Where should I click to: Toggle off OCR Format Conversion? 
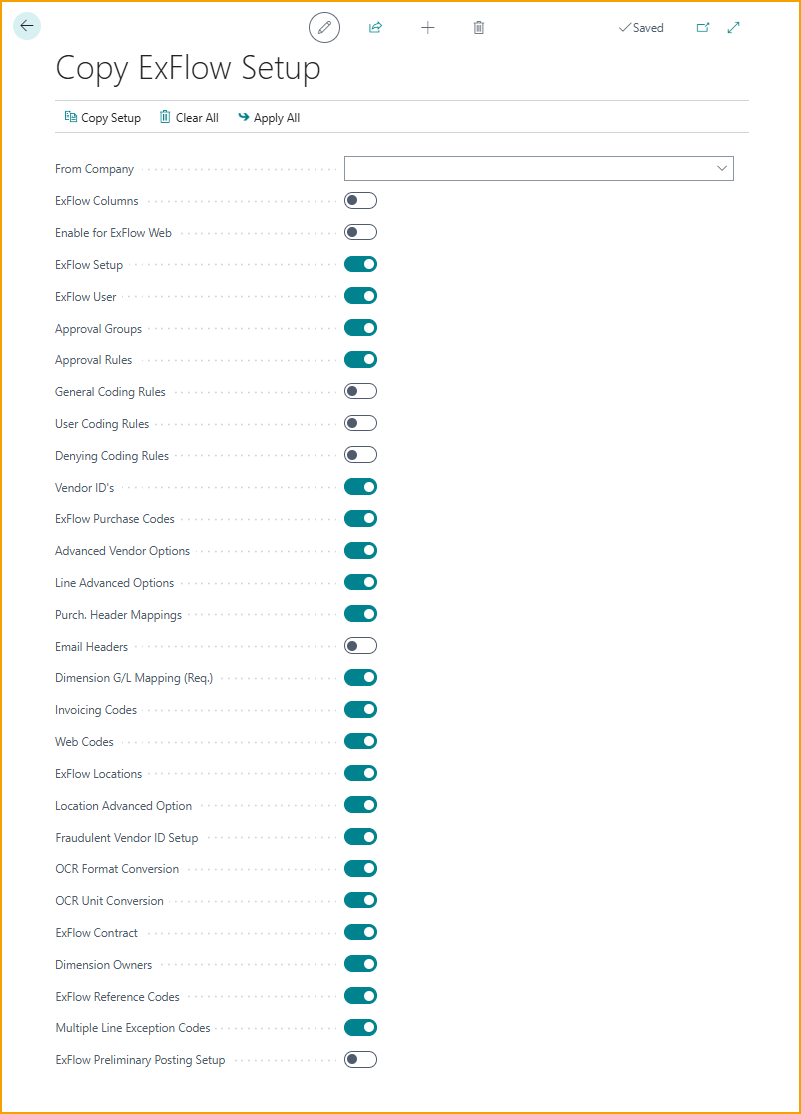point(360,869)
